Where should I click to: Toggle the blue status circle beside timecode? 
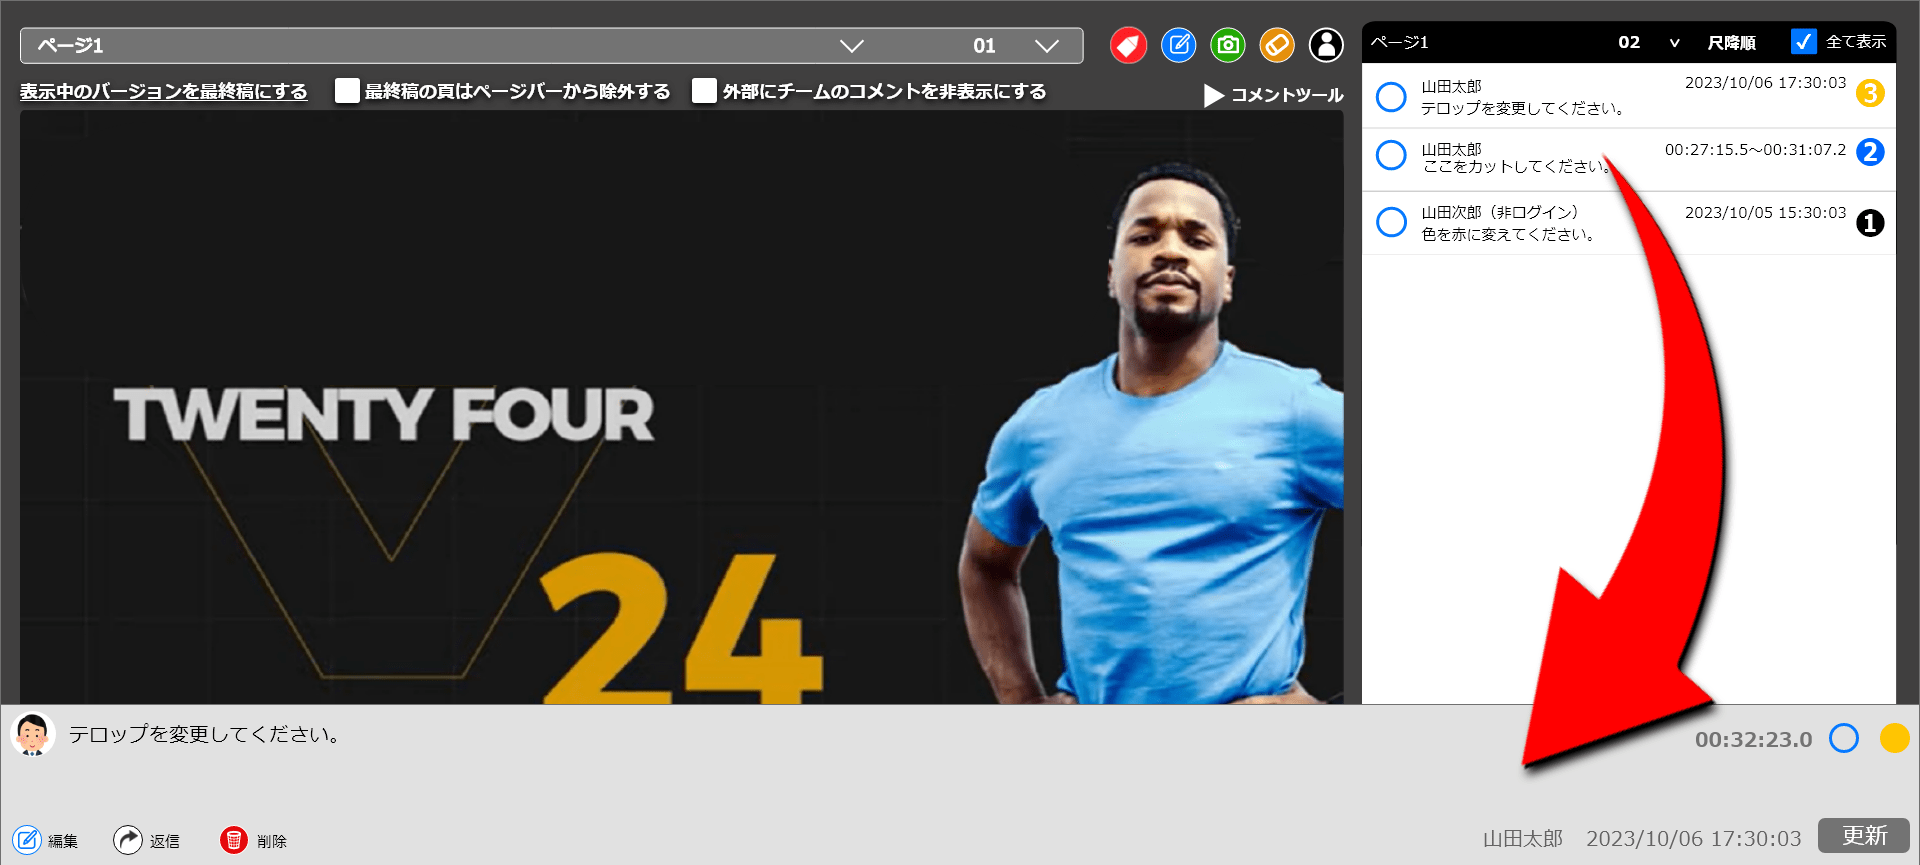(x=1844, y=738)
